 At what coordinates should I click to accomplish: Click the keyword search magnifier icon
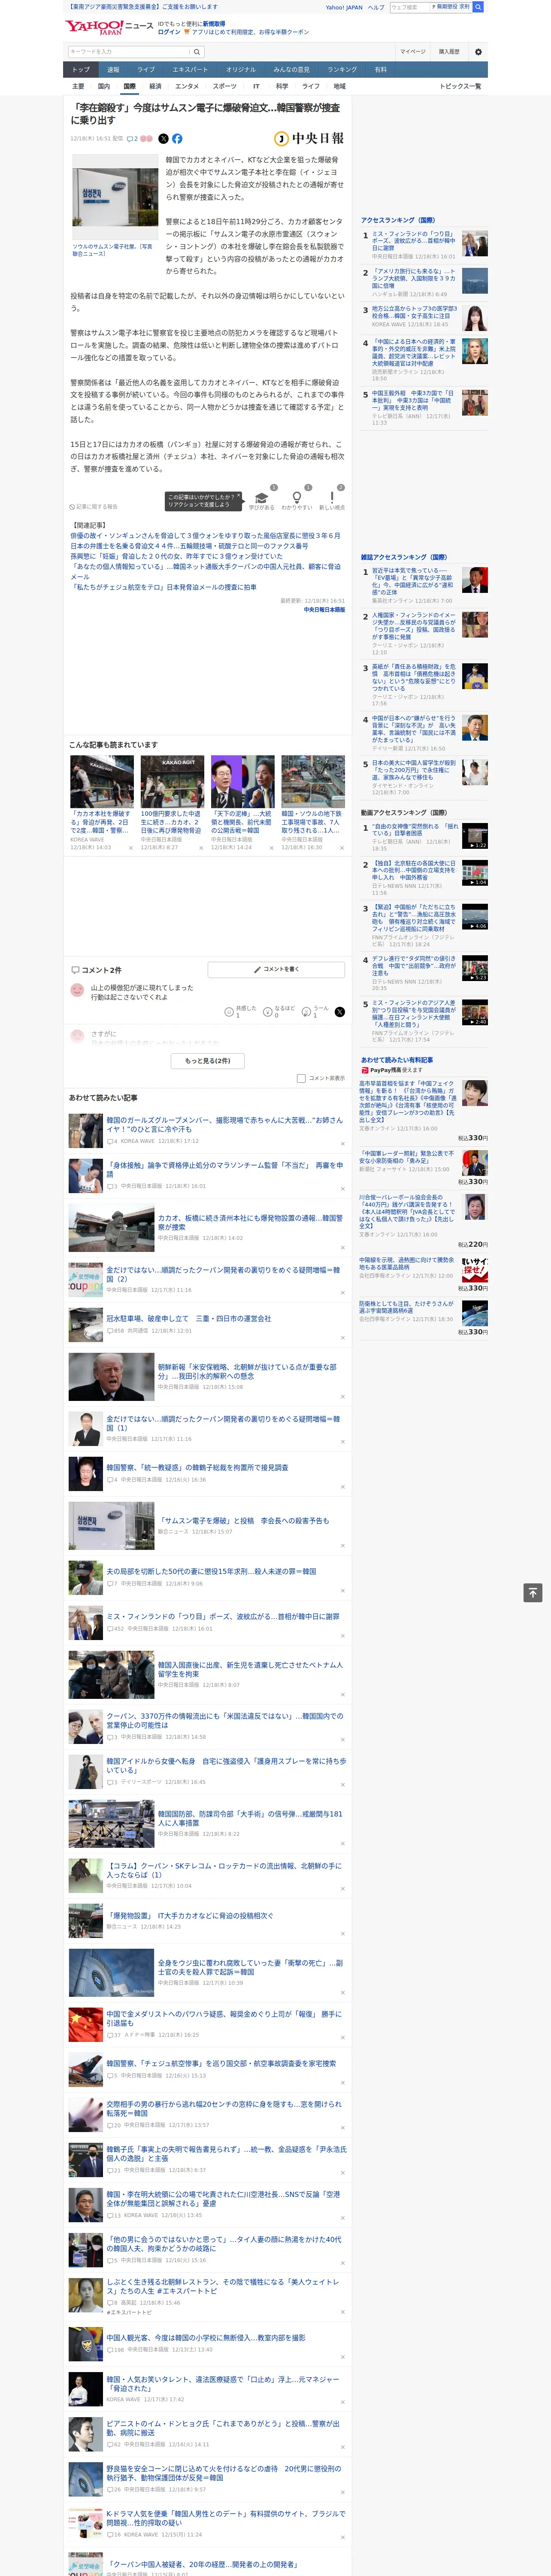click(197, 52)
